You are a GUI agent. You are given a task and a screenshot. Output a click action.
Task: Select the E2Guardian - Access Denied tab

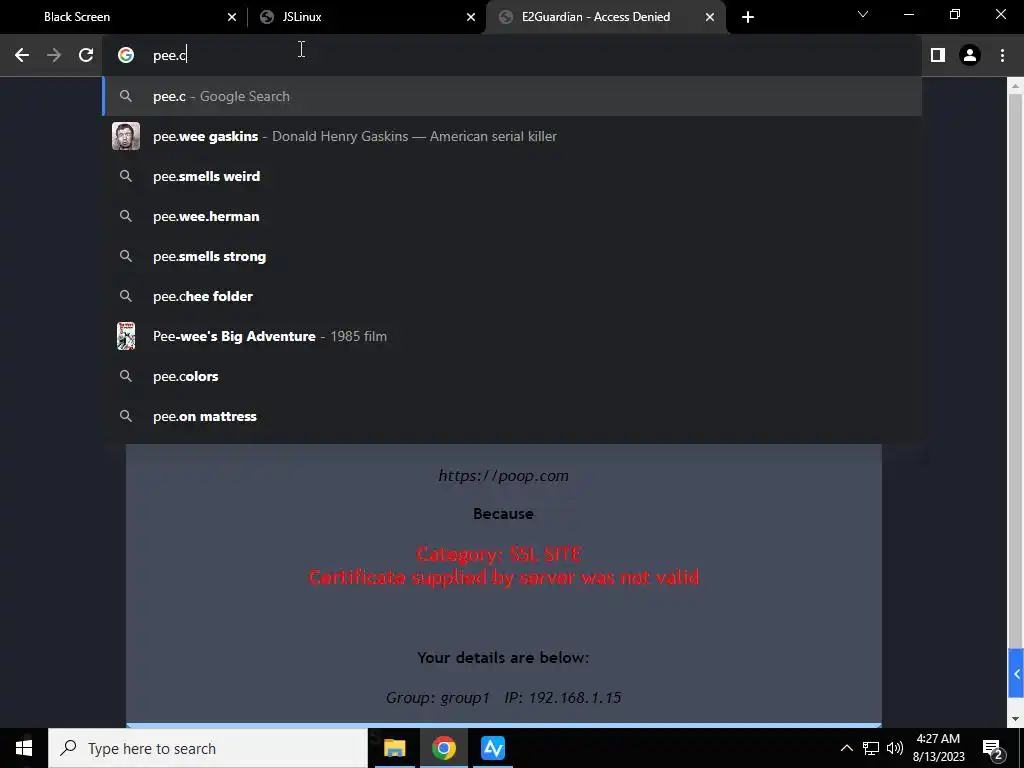[605, 17]
